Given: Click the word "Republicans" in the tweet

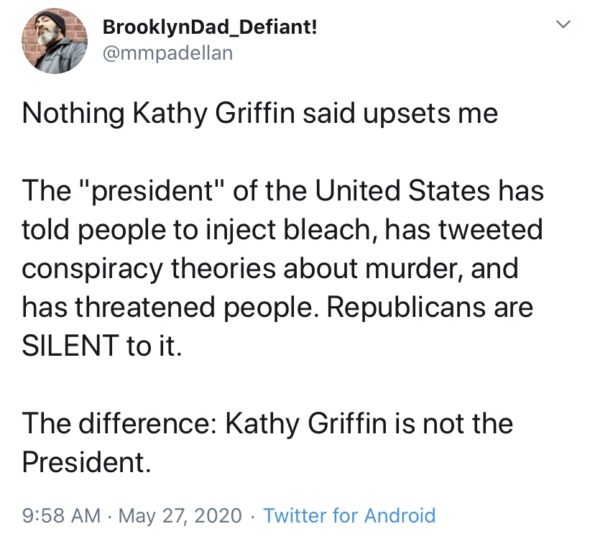Looking at the screenshot, I should (406, 307).
